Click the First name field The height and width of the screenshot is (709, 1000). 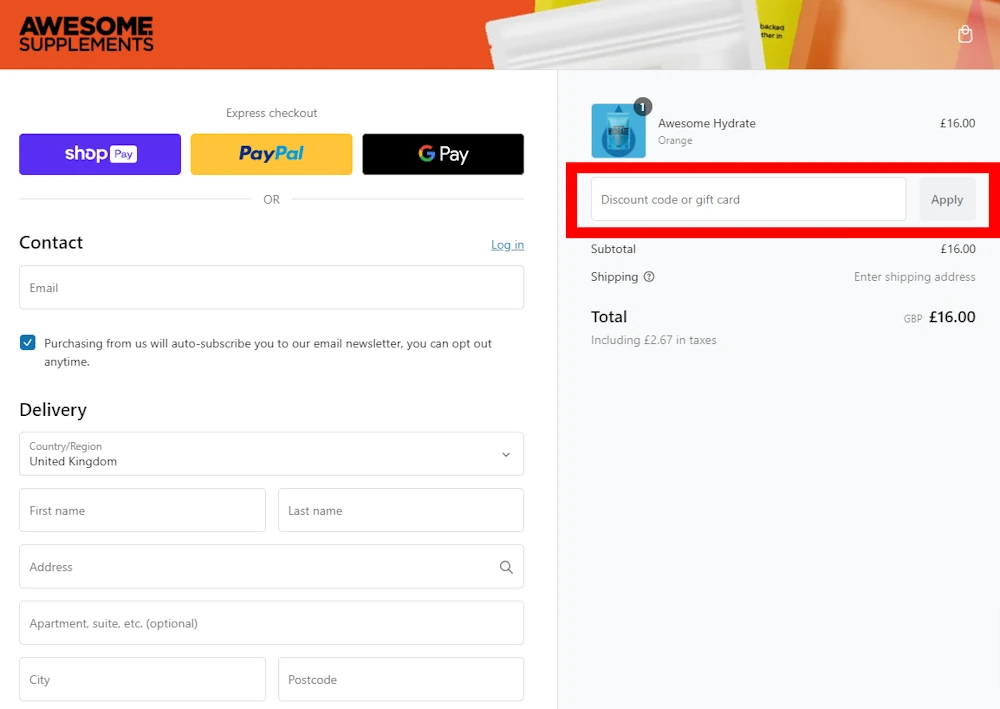[142, 510]
